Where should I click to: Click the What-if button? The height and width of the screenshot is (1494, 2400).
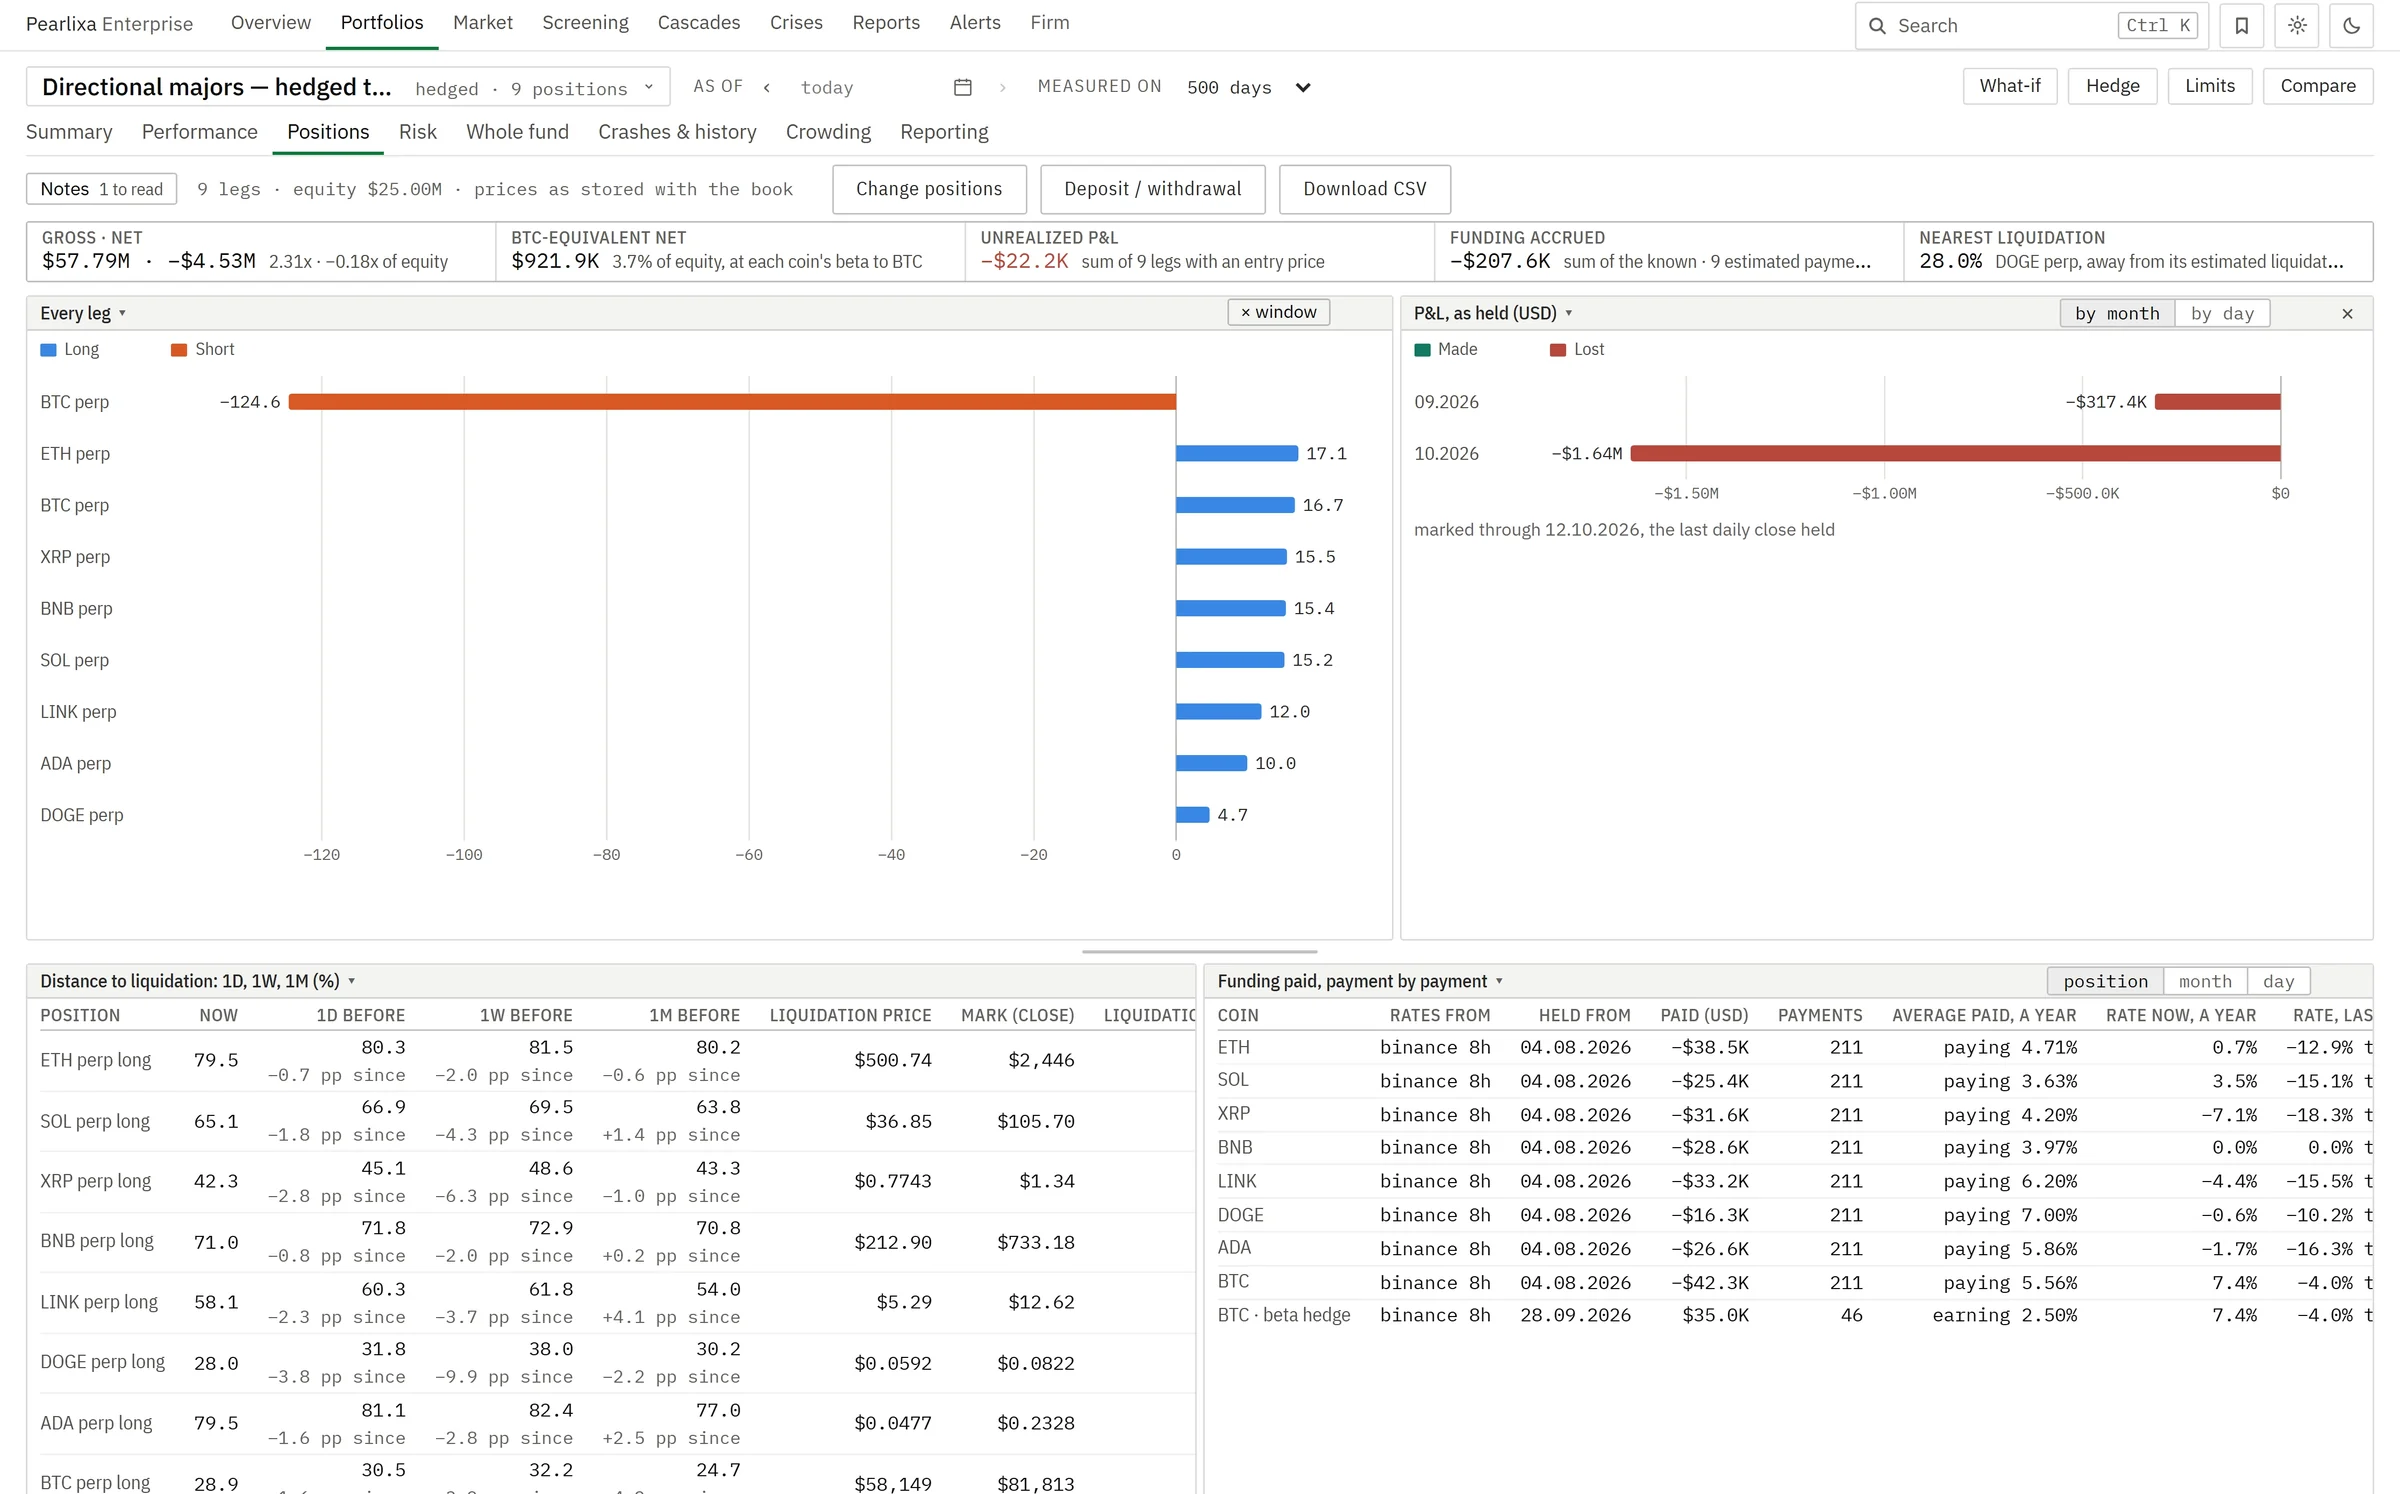(x=2010, y=86)
